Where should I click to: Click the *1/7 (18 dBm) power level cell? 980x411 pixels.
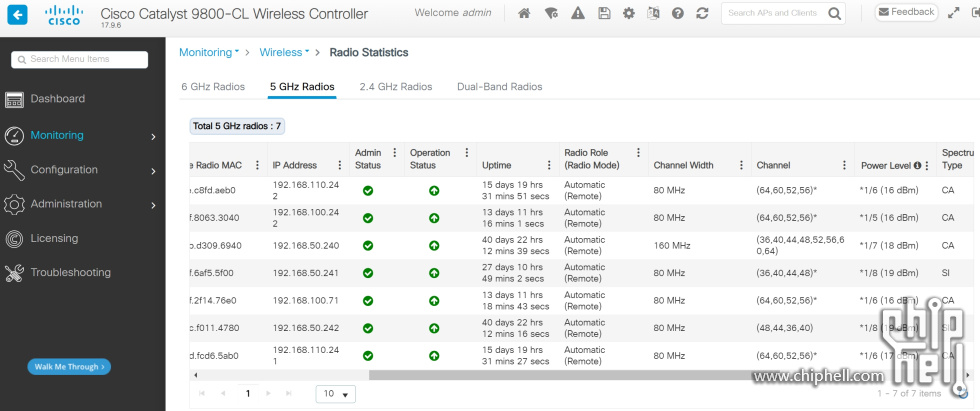coord(889,245)
